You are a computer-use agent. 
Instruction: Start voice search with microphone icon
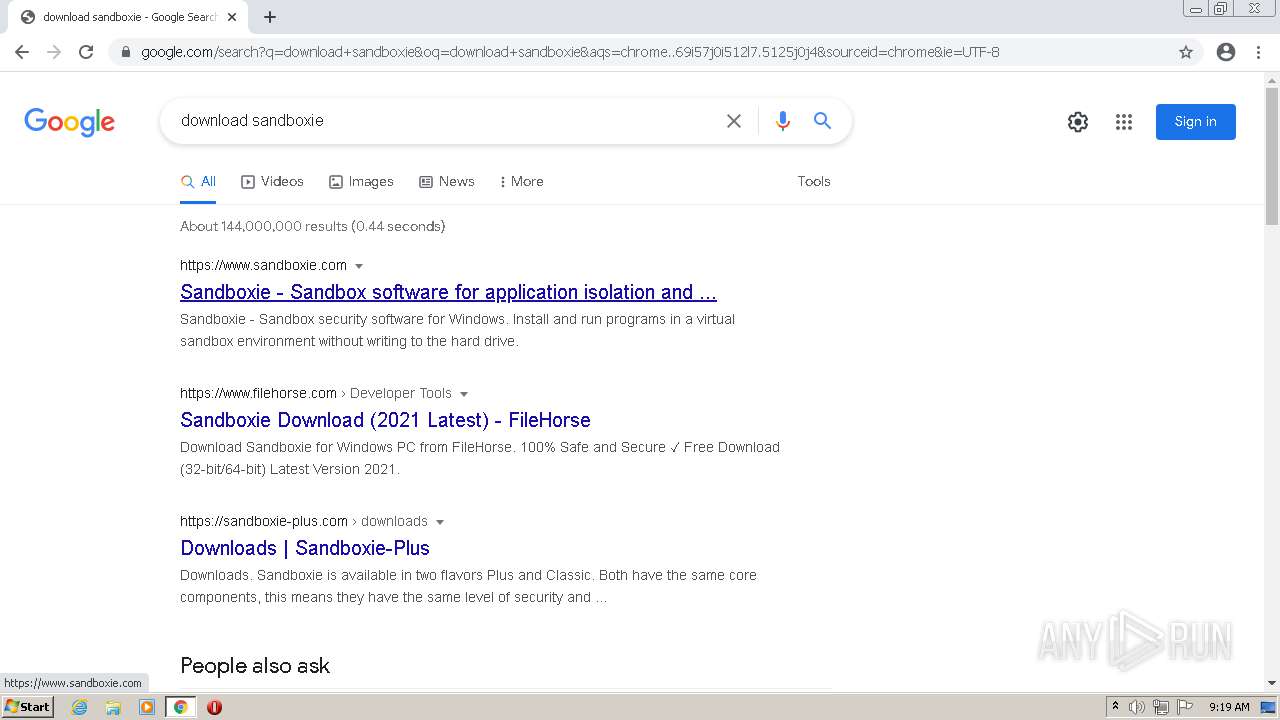(x=783, y=121)
